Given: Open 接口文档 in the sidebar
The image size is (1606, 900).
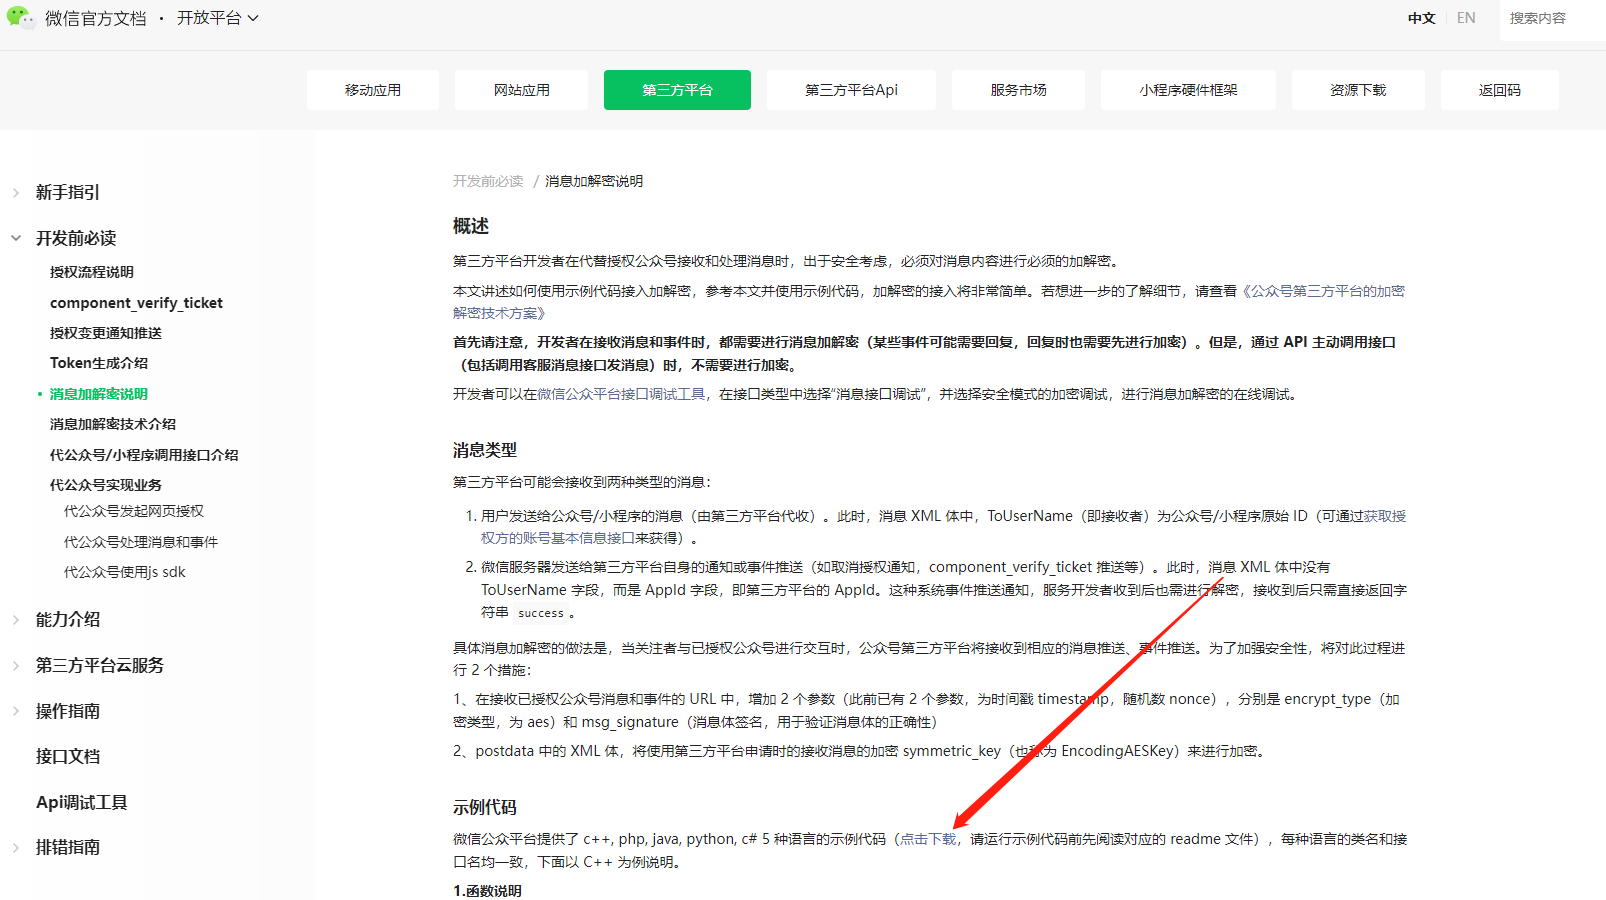Looking at the screenshot, I should (68, 757).
